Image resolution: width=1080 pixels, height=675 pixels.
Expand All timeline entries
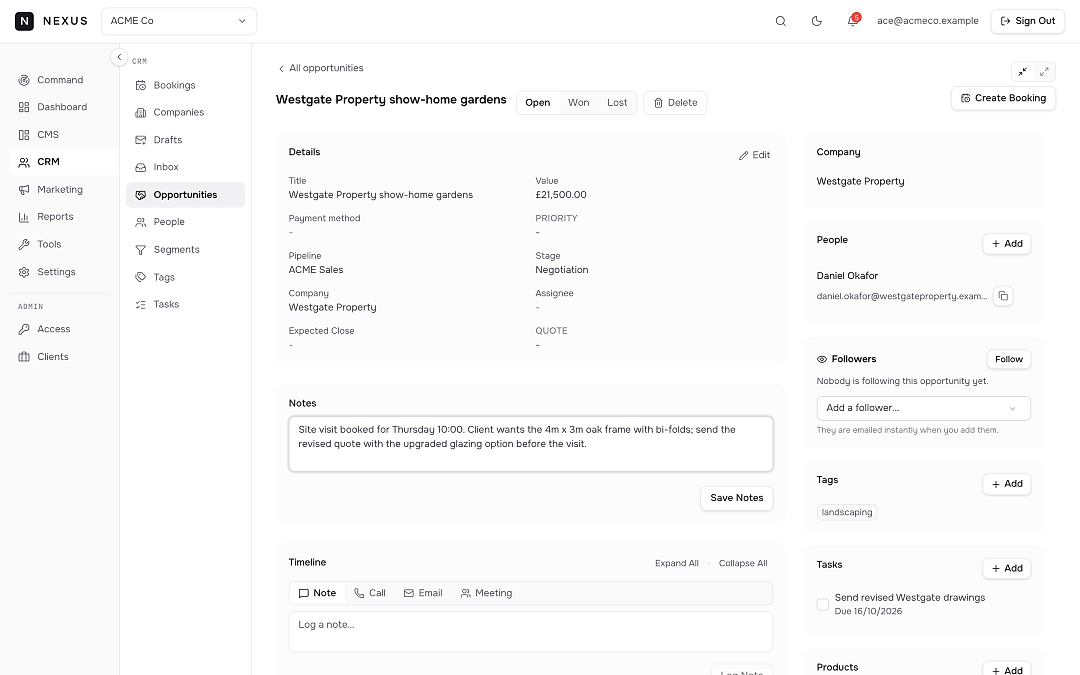point(676,563)
